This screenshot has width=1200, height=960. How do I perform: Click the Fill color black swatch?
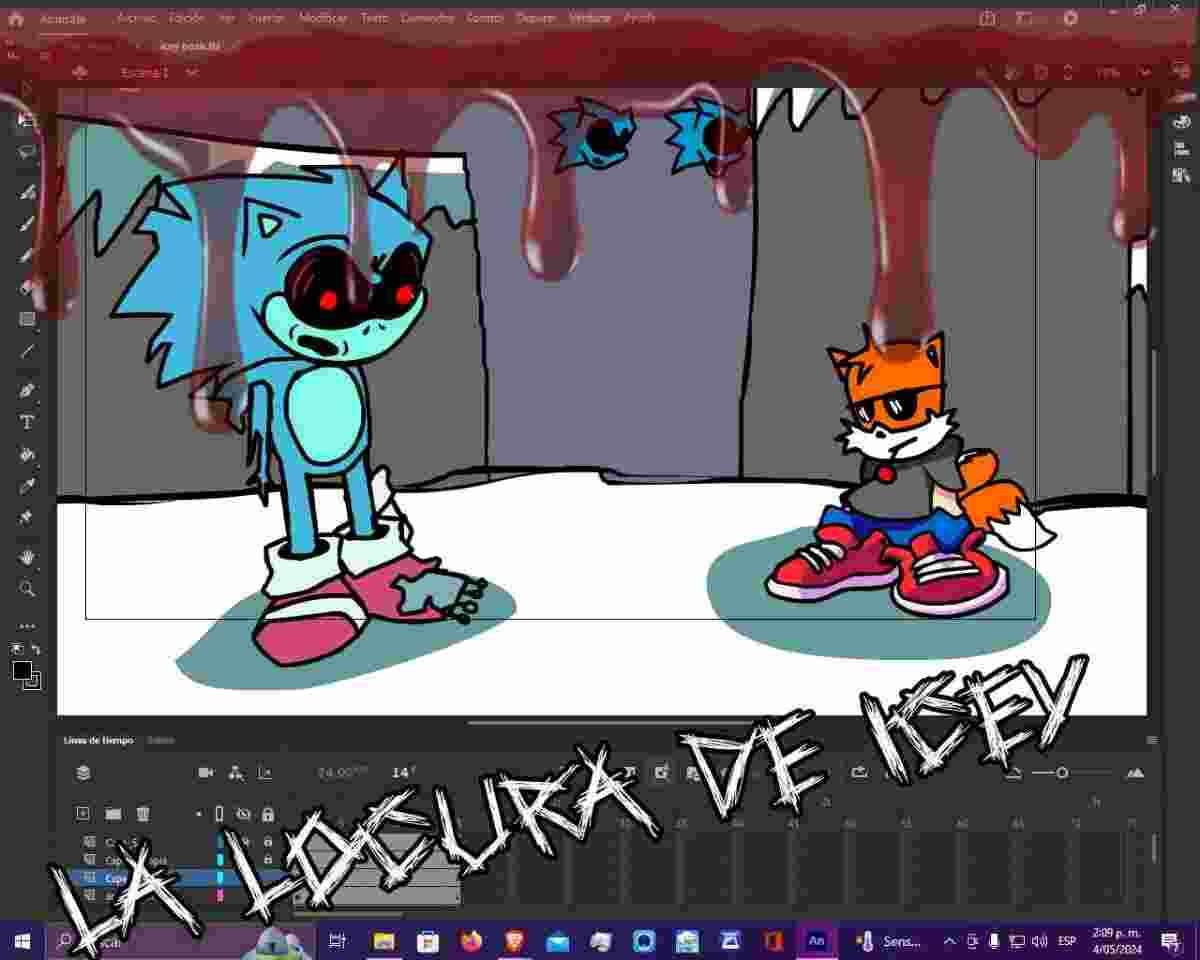pos(21,670)
